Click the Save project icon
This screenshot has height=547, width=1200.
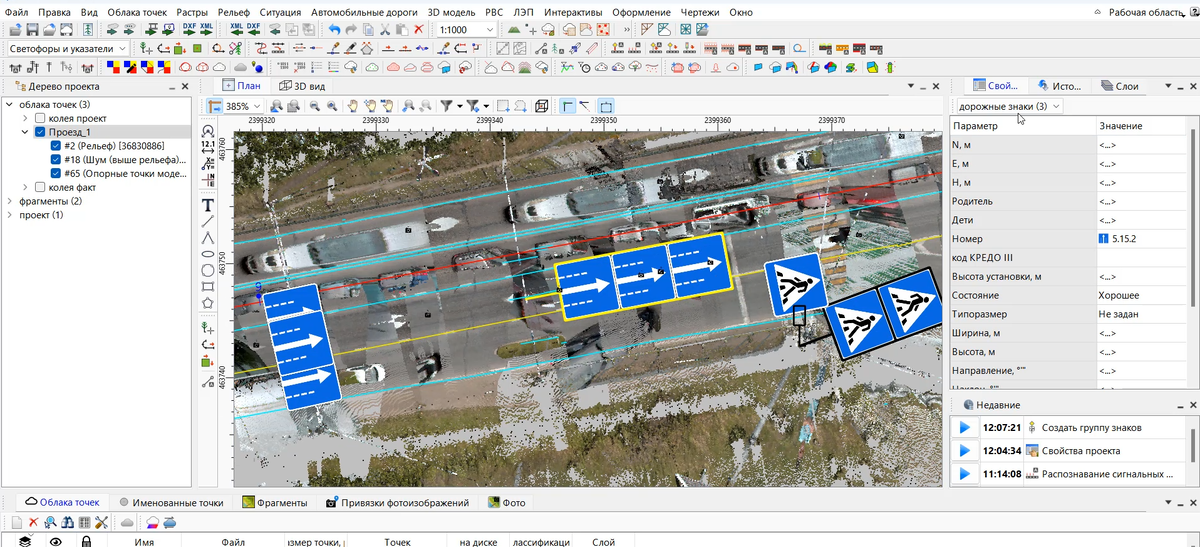(32, 30)
